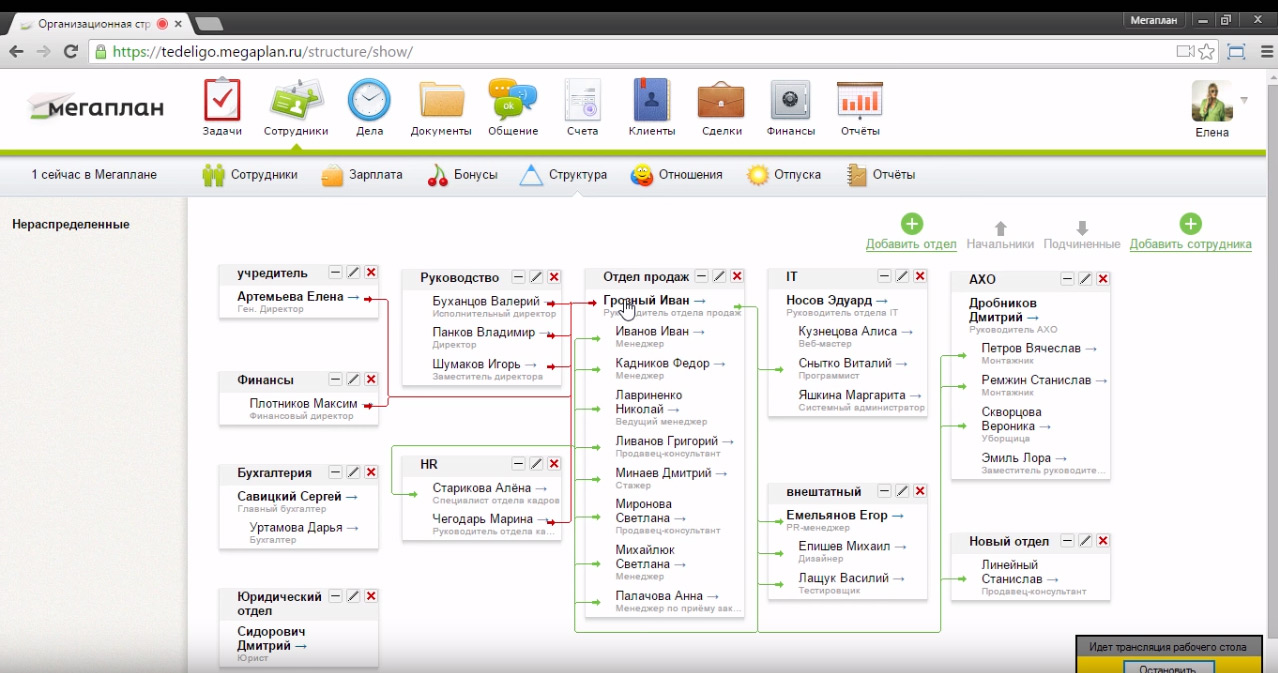Collapse the Отдел продаж department box
The height and width of the screenshot is (673, 1278).
tap(701, 276)
